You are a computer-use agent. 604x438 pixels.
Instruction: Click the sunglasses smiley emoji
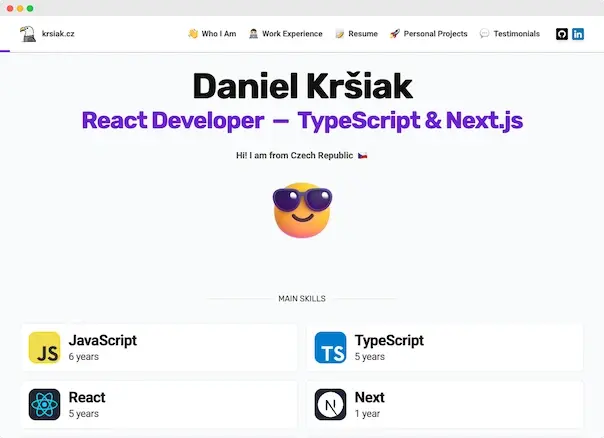[x=302, y=210]
